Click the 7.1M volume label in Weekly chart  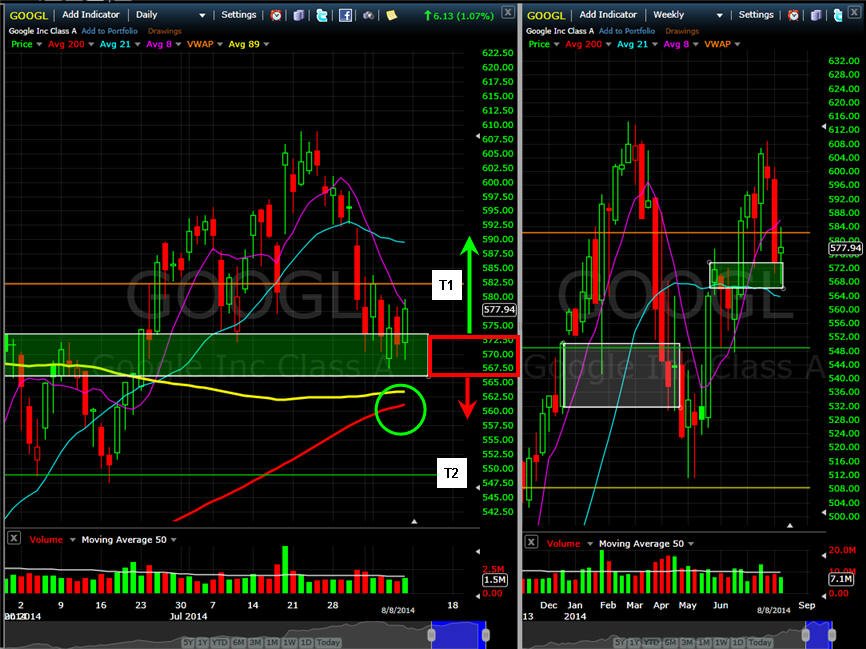click(x=841, y=579)
